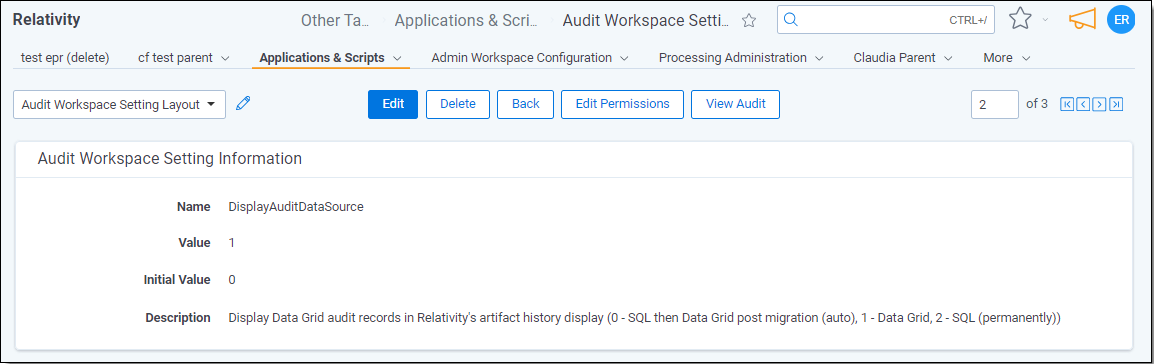The width and height of the screenshot is (1154, 364).
Task: Expand the Processing Administration tab chevron
Action: pos(819,58)
